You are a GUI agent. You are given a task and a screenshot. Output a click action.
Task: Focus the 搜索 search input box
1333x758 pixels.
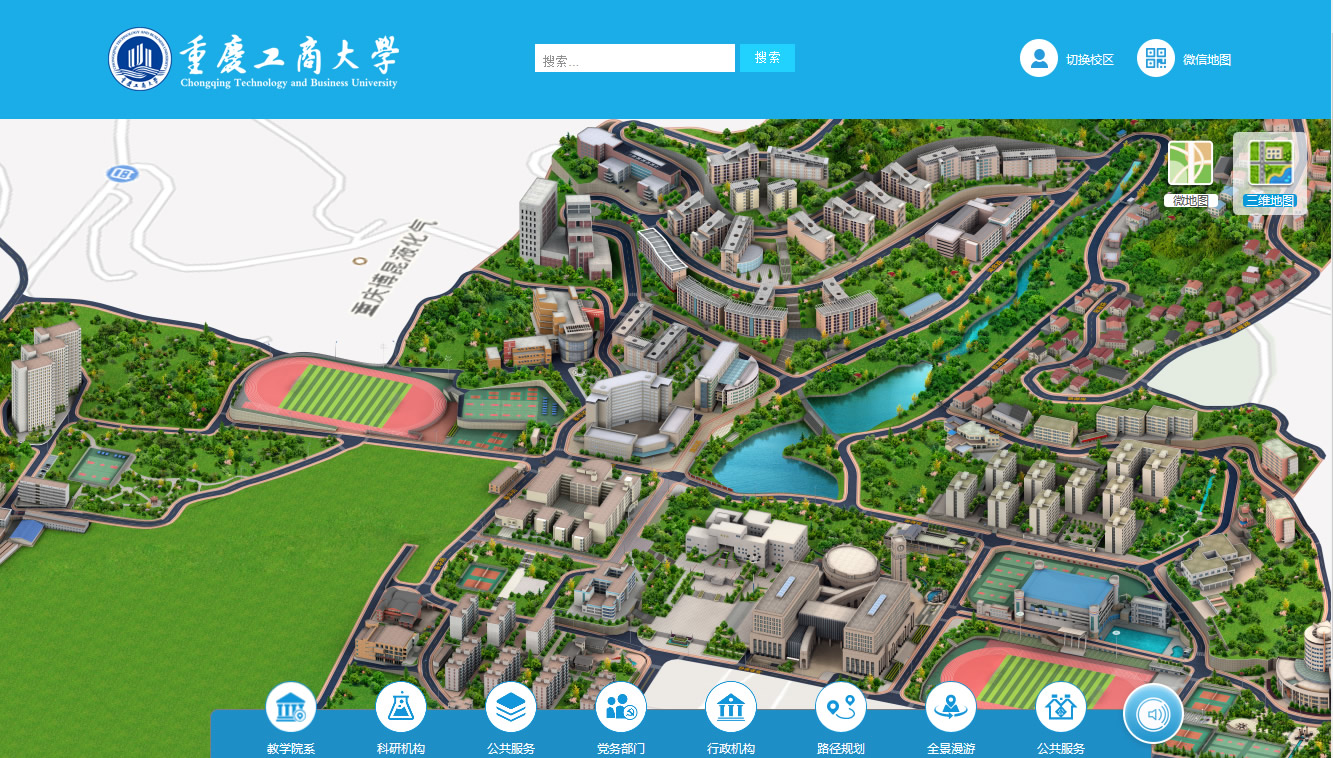[635, 59]
